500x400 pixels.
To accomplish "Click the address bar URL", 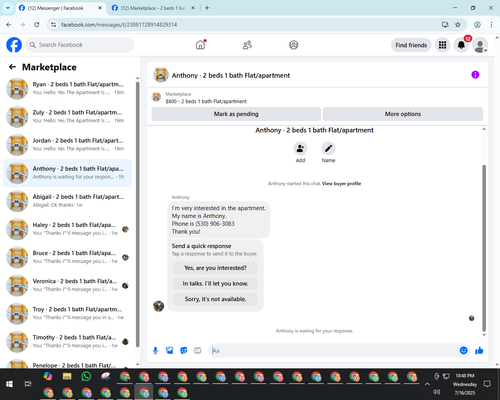I will pos(119,25).
